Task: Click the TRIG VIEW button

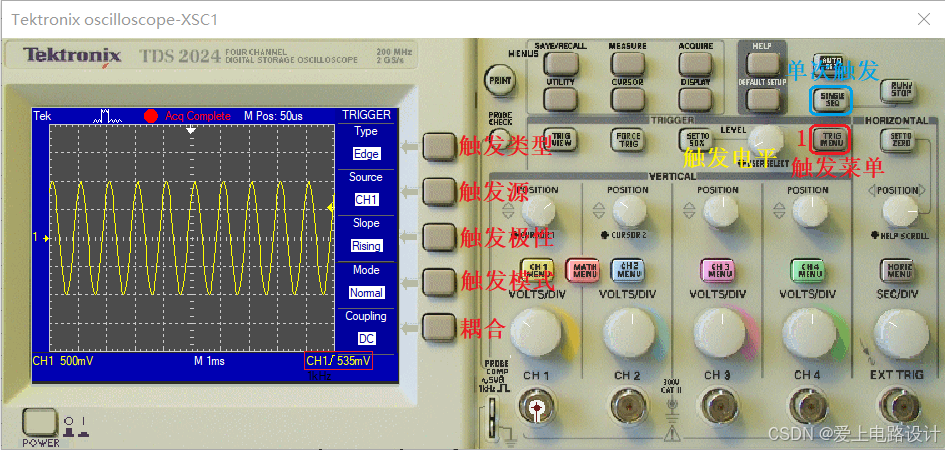Action: pos(560,140)
